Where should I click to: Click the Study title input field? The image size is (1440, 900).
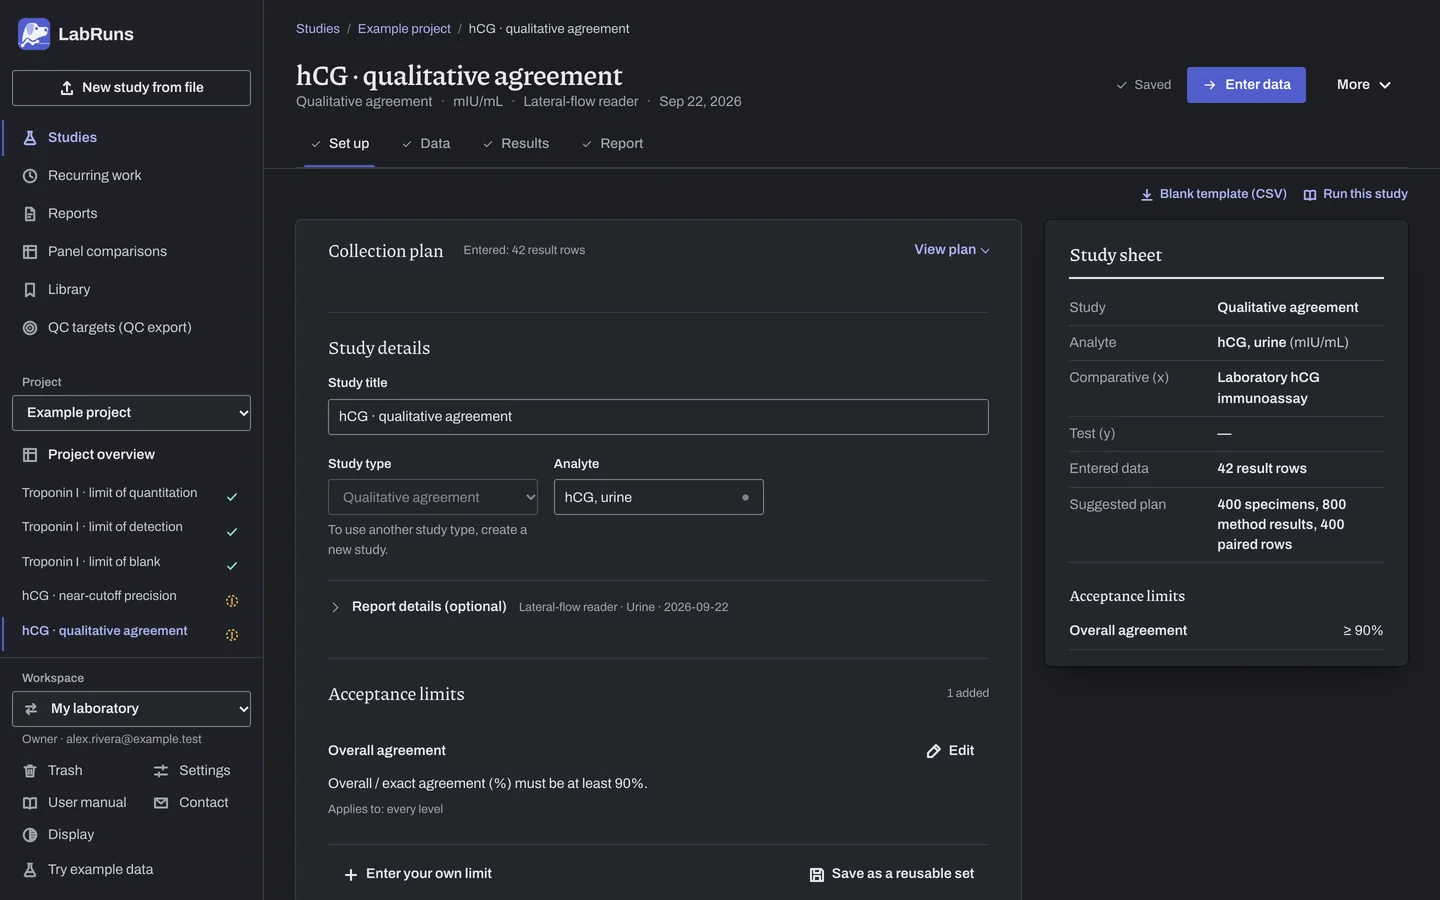[x=658, y=417]
